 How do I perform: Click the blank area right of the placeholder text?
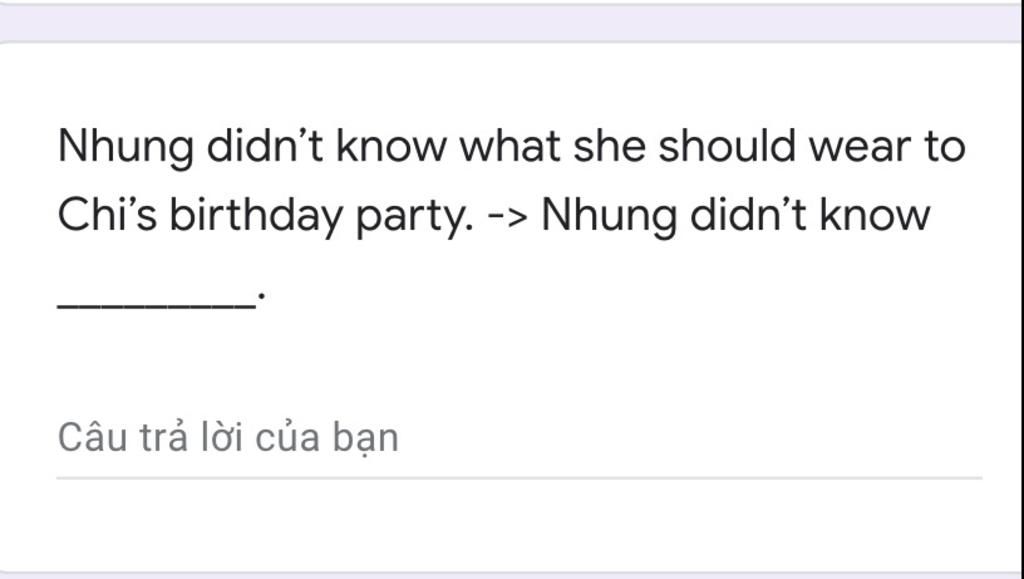pyautogui.click(x=689, y=439)
